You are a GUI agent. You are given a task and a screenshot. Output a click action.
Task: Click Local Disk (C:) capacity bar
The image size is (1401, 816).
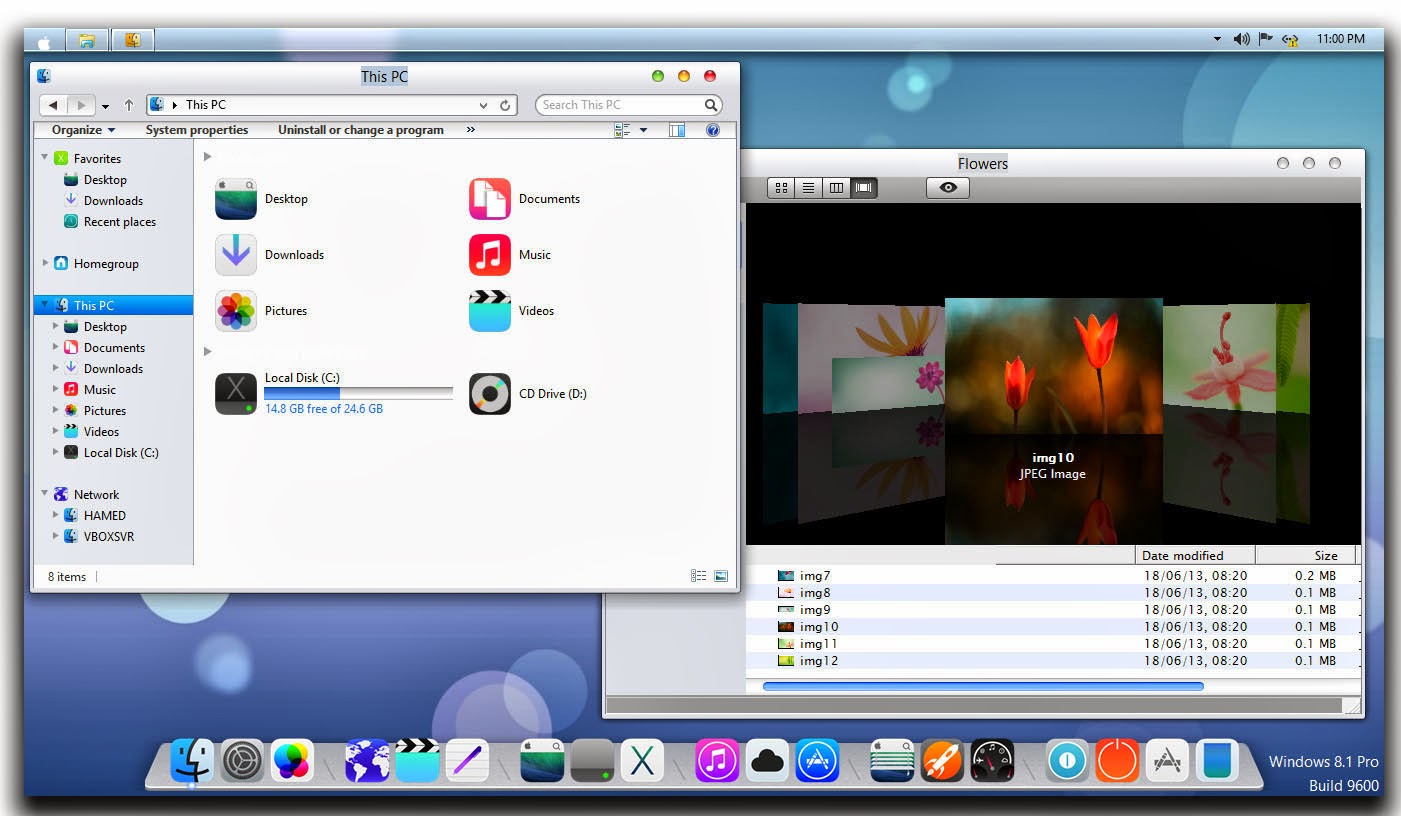click(358, 394)
